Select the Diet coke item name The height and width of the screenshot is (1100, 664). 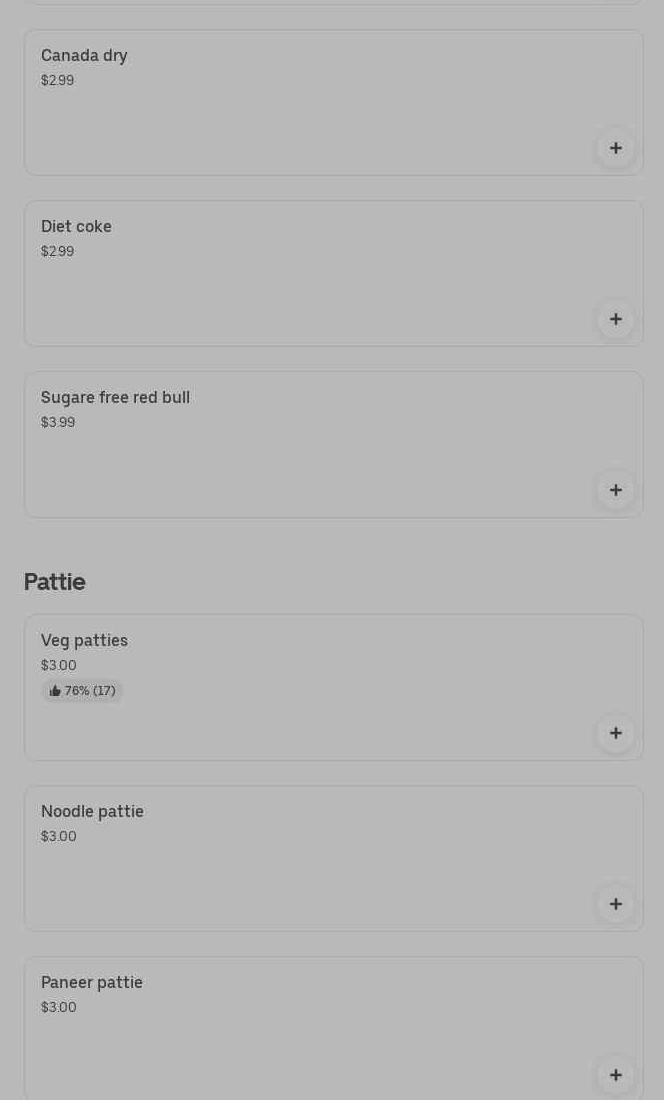[x=76, y=227]
